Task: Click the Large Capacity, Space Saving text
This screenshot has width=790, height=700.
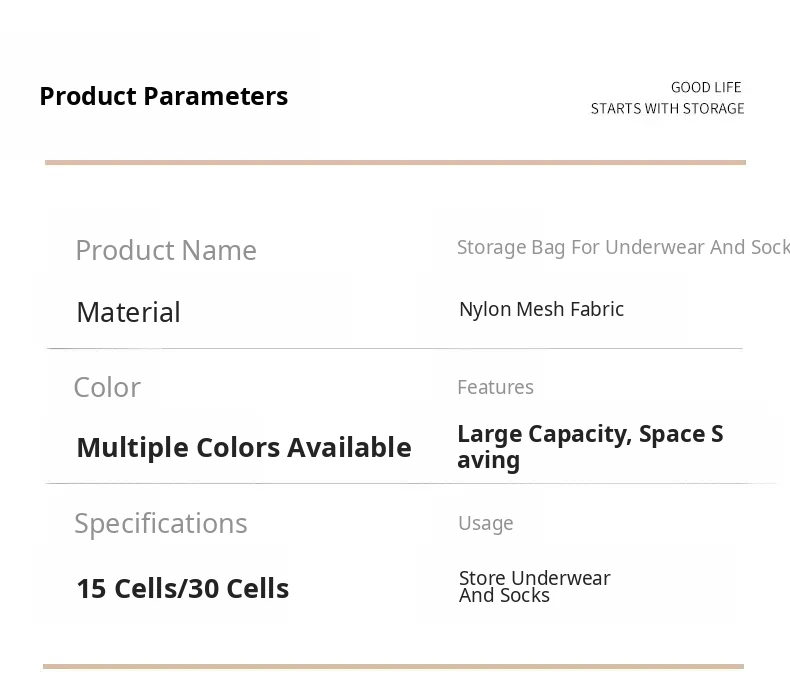Action: click(589, 446)
